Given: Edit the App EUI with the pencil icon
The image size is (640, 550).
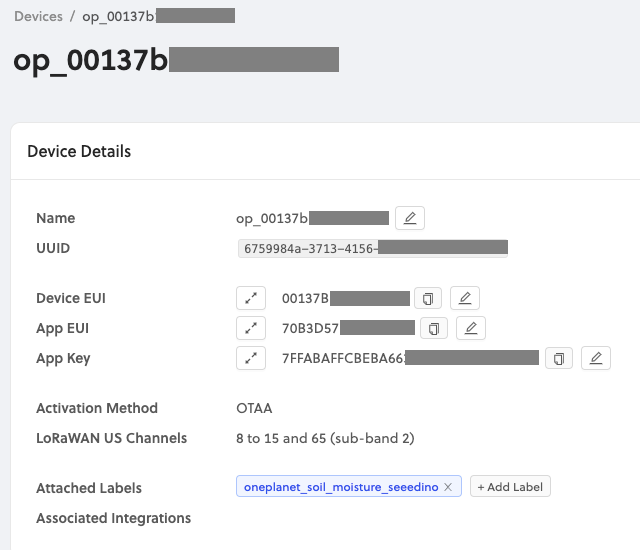Looking at the screenshot, I should [471, 328].
